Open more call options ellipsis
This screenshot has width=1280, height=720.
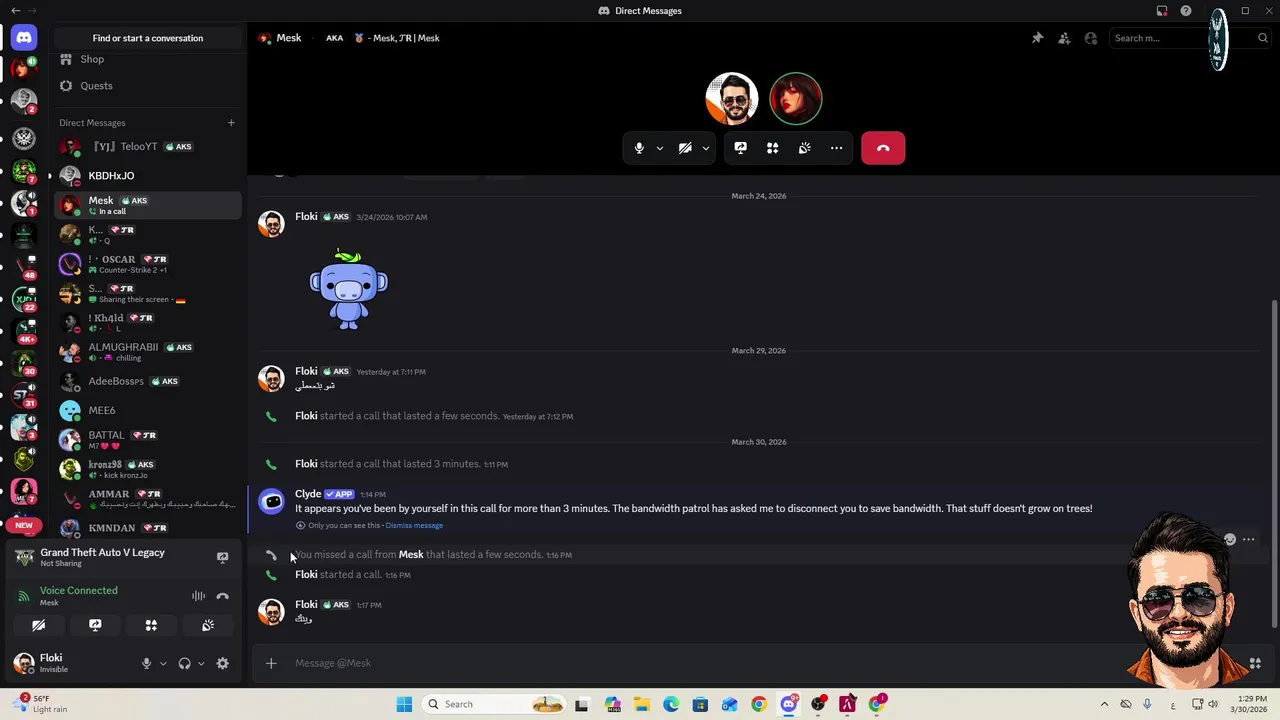[836, 148]
